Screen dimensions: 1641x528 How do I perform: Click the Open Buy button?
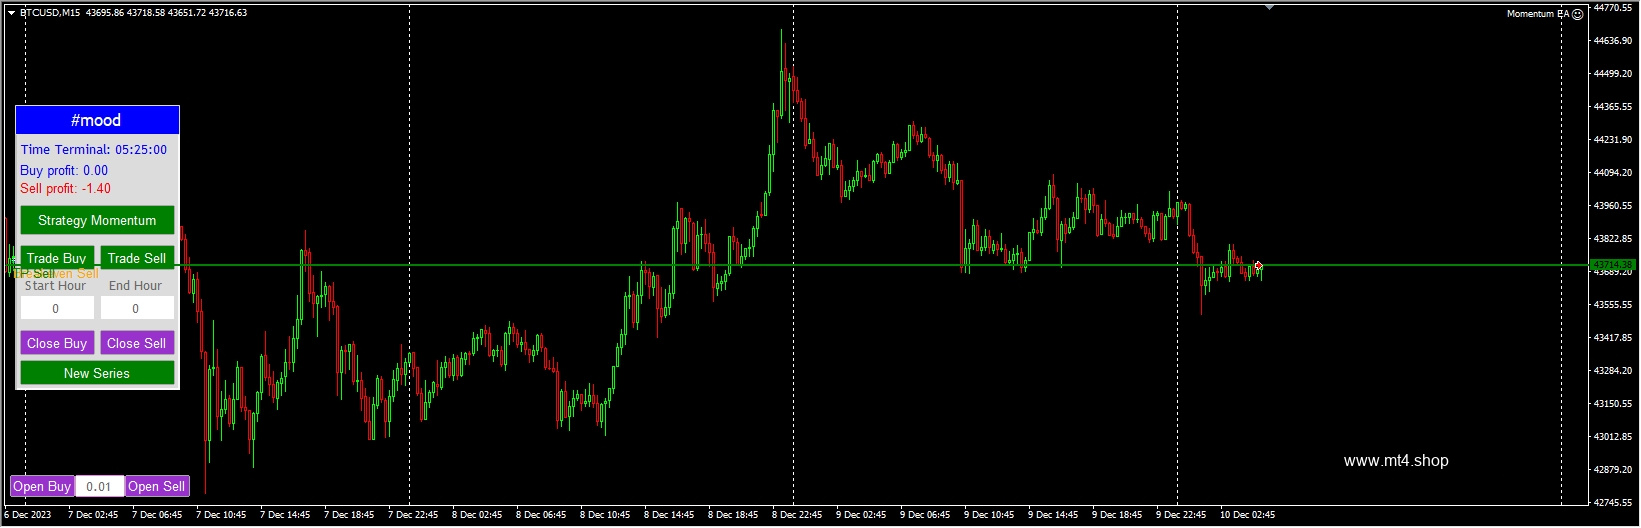42,486
